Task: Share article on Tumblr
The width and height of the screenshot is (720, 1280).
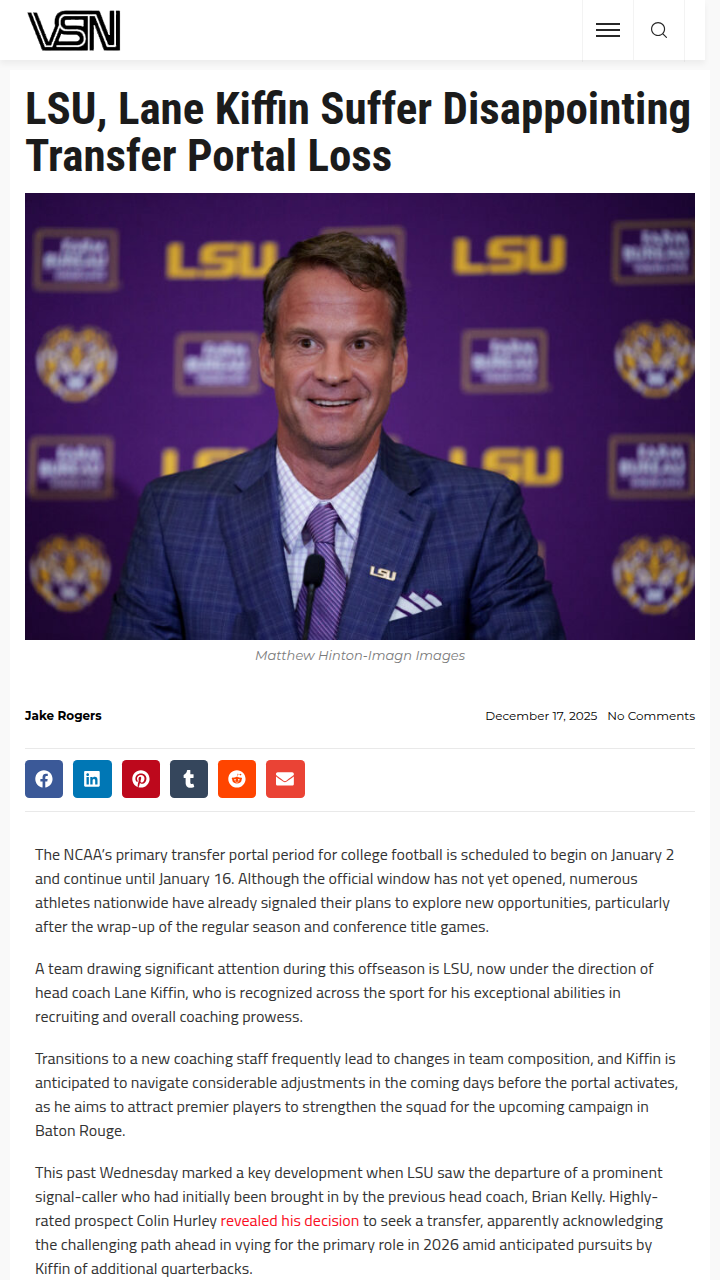Action: 189,779
